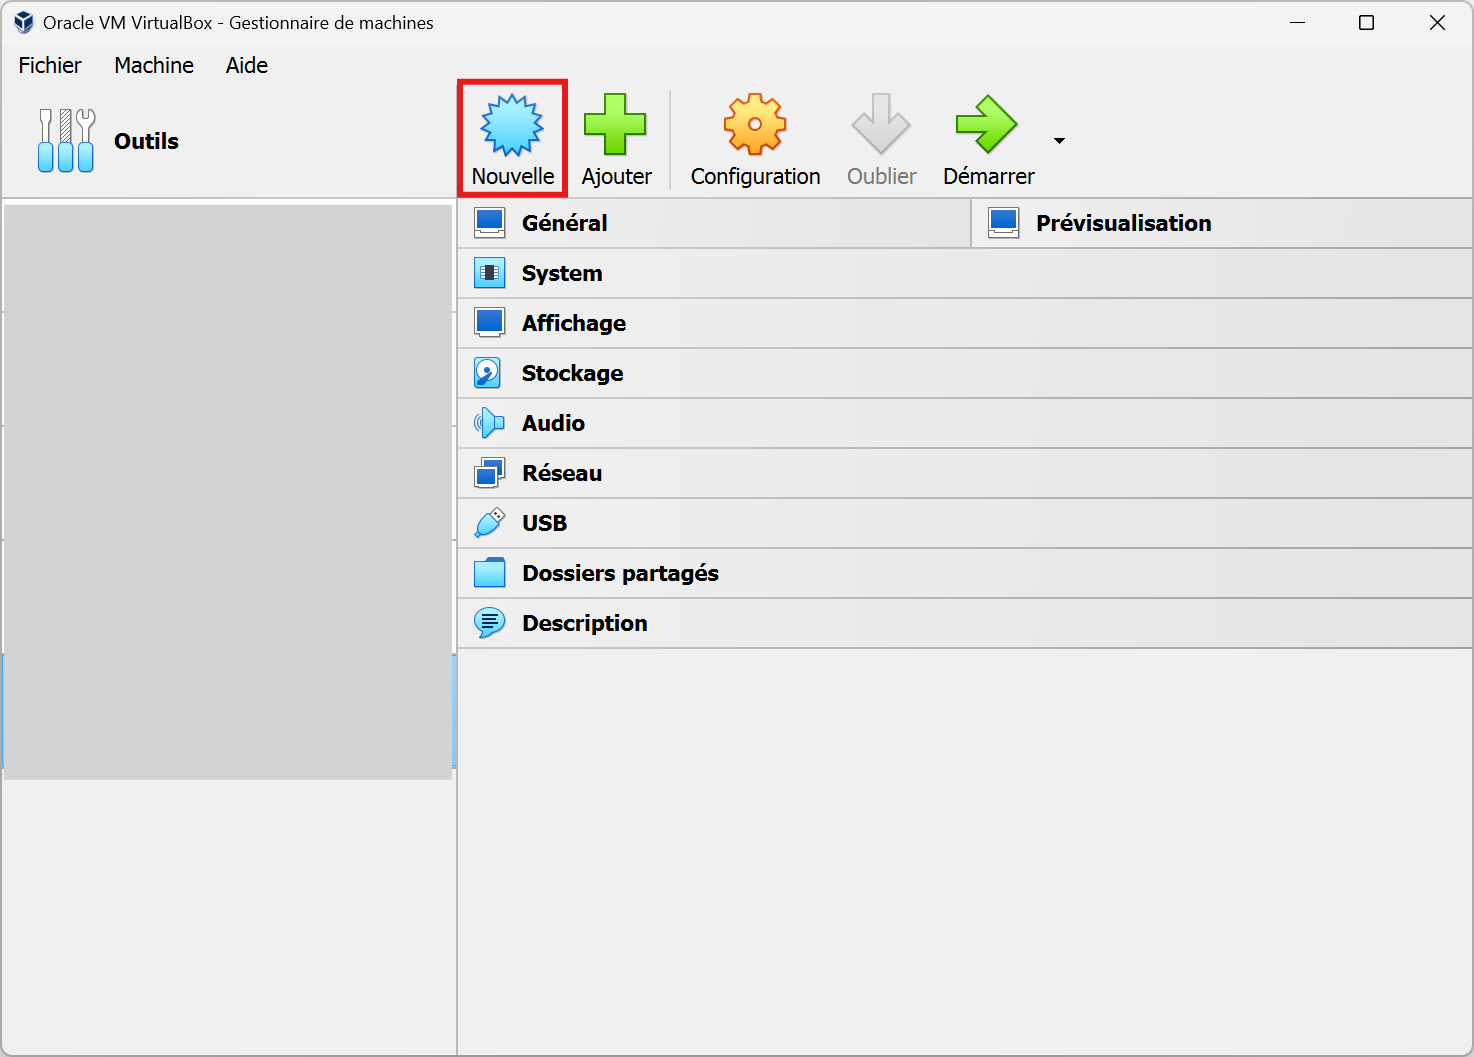Click the green plus Ajouter icon
The width and height of the screenshot is (1474, 1057).
615,124
